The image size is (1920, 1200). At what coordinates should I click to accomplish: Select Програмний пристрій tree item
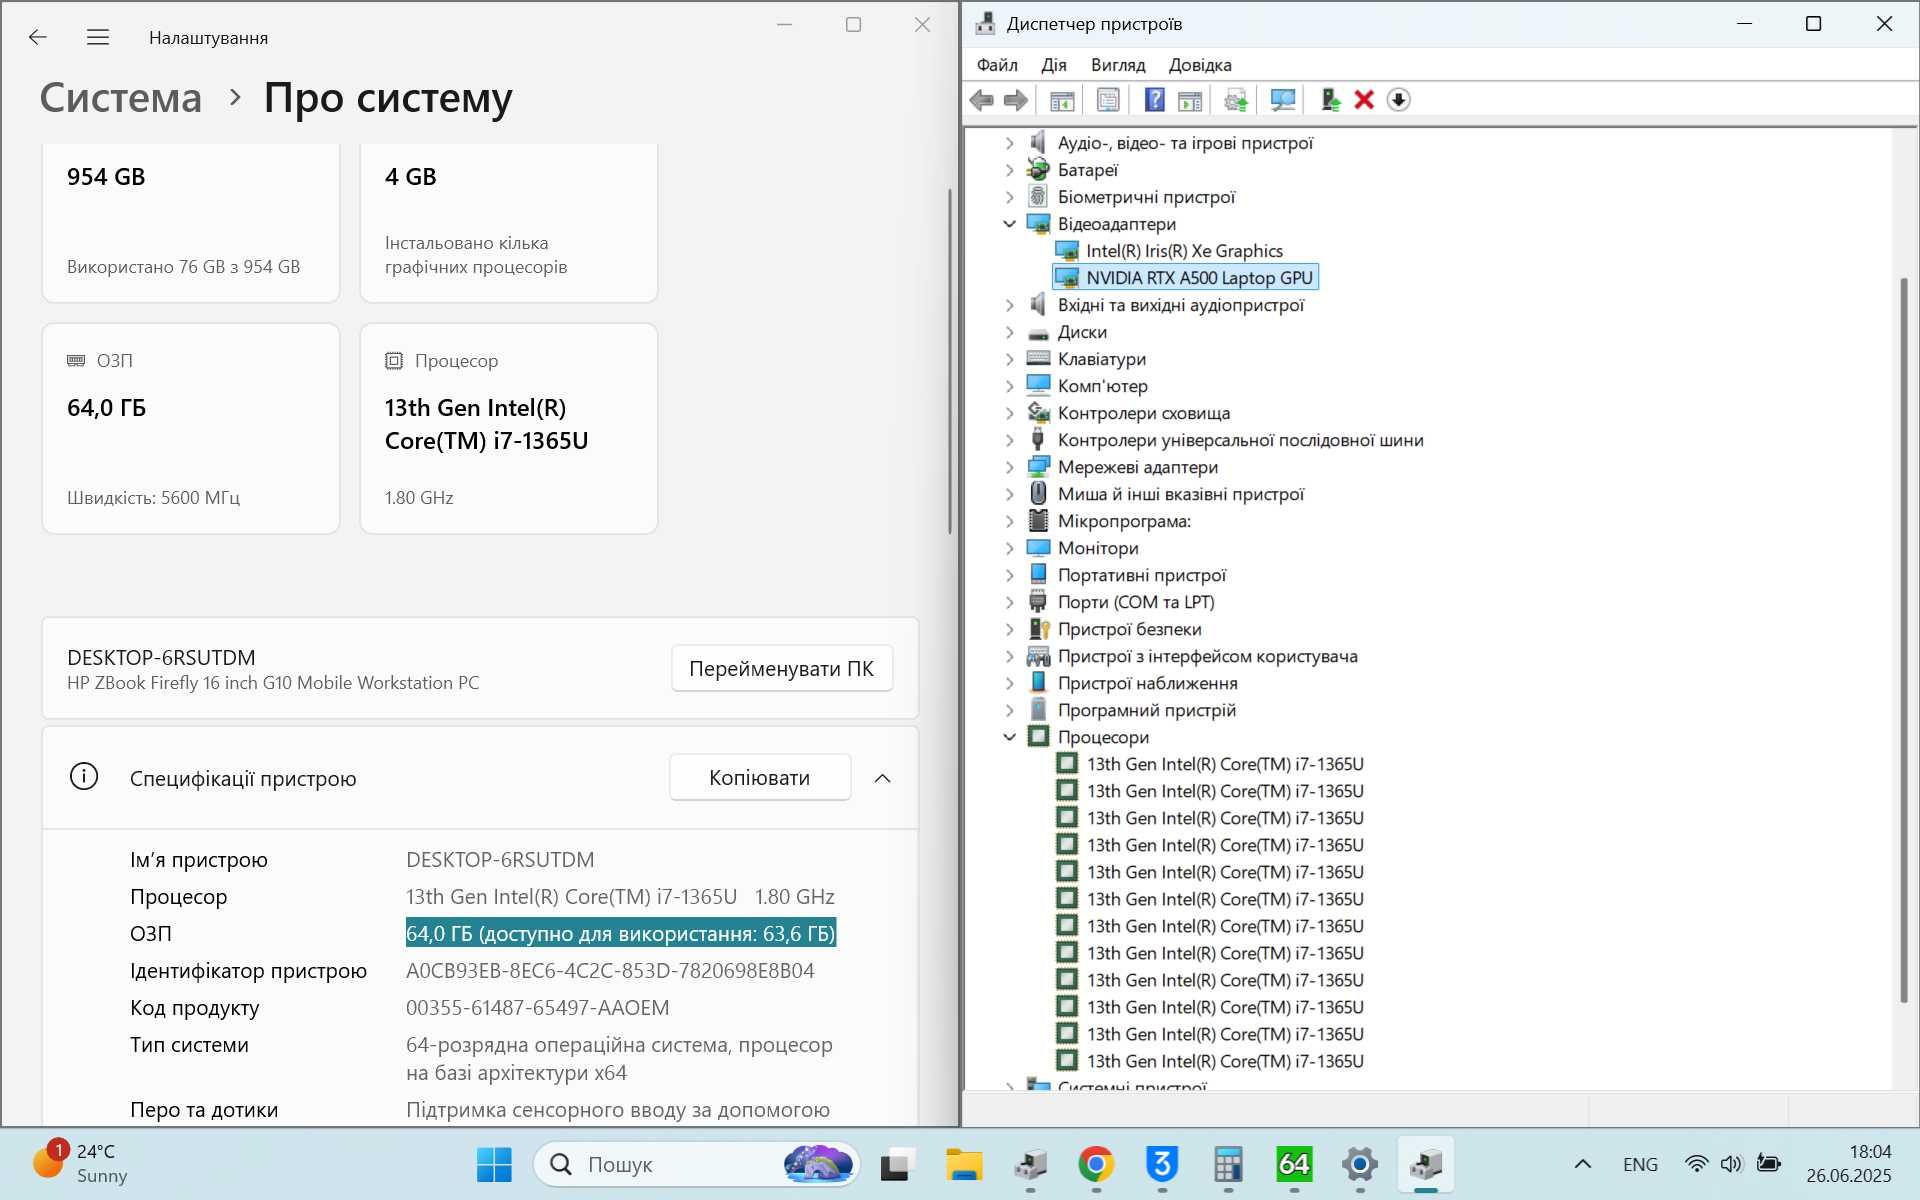1146,710
